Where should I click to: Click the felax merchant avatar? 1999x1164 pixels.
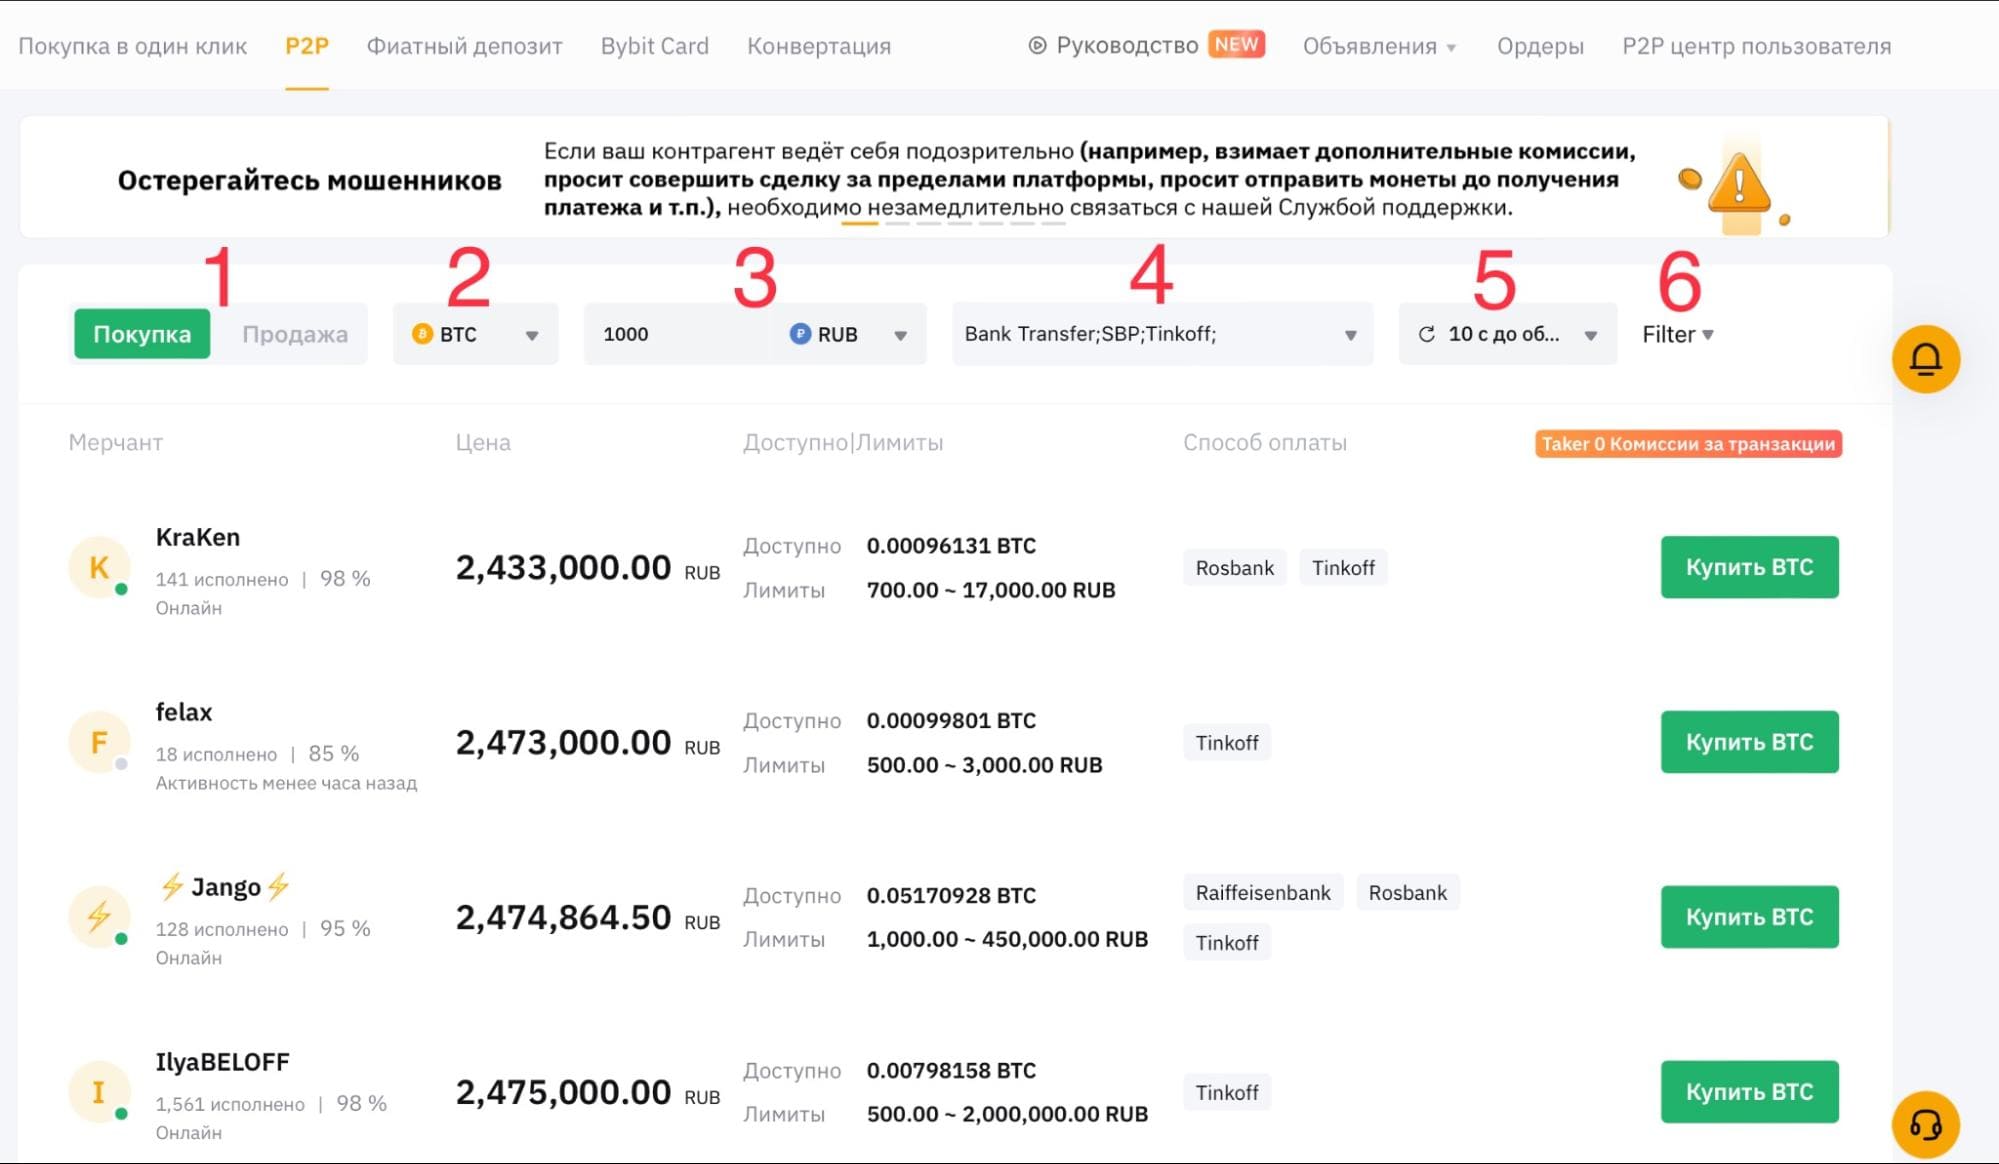99,742
